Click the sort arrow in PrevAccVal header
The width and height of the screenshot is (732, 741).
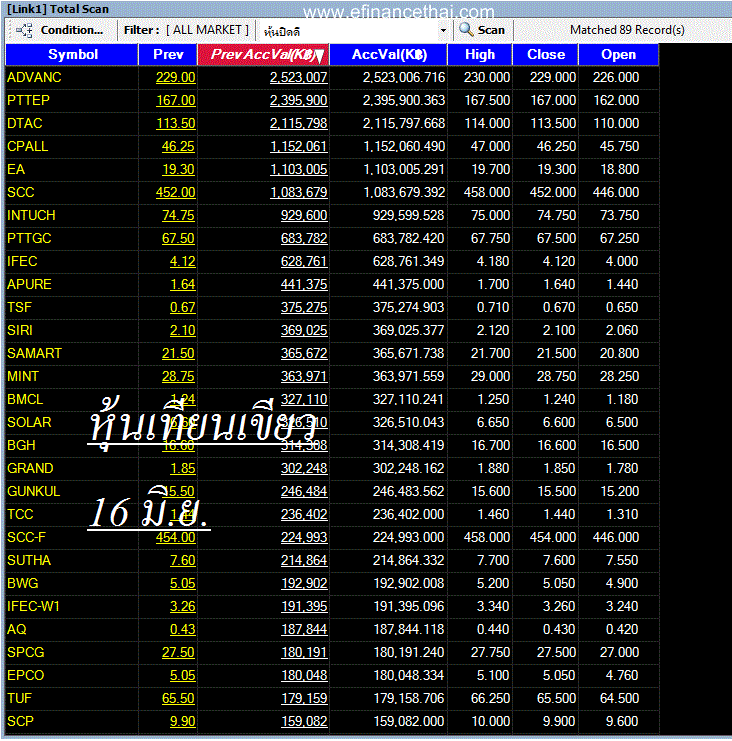pyautogui.click(x=319, y=55)
